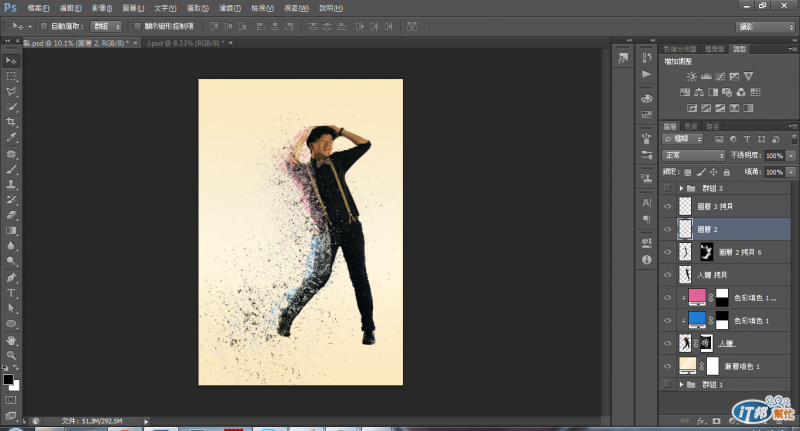Screen dimensions: 800x431
Task: Activate the Zoom magnifier tool
Action: click(x=12, y=355)
